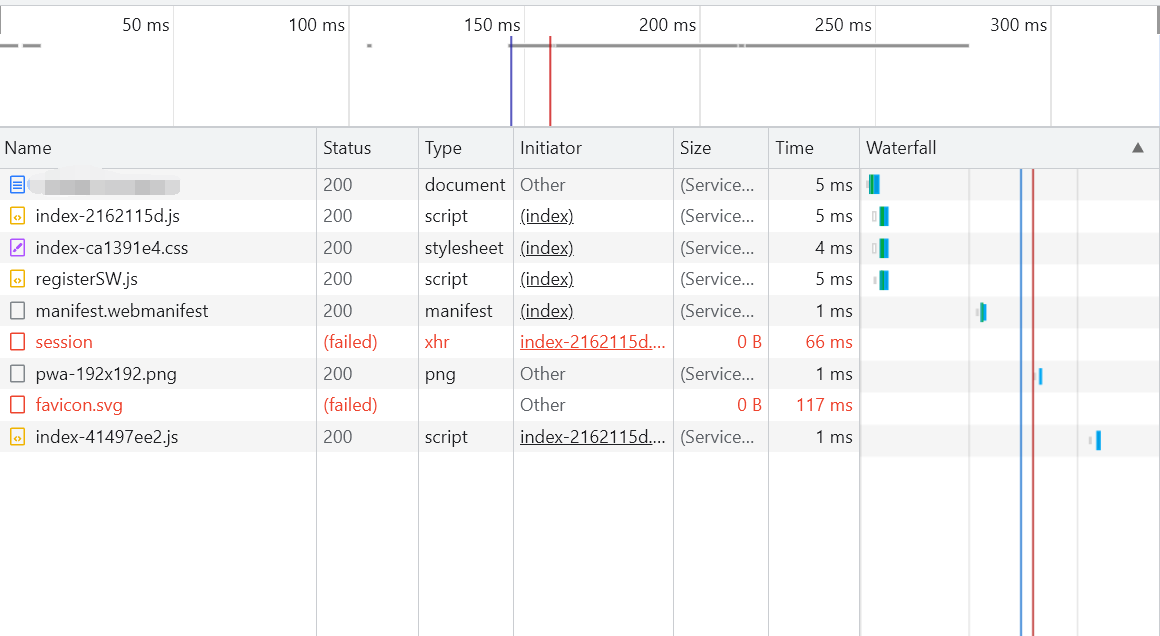Select the pwa-192x192.png request
Screen dimensions: 1160x636
tap(106, 373)
